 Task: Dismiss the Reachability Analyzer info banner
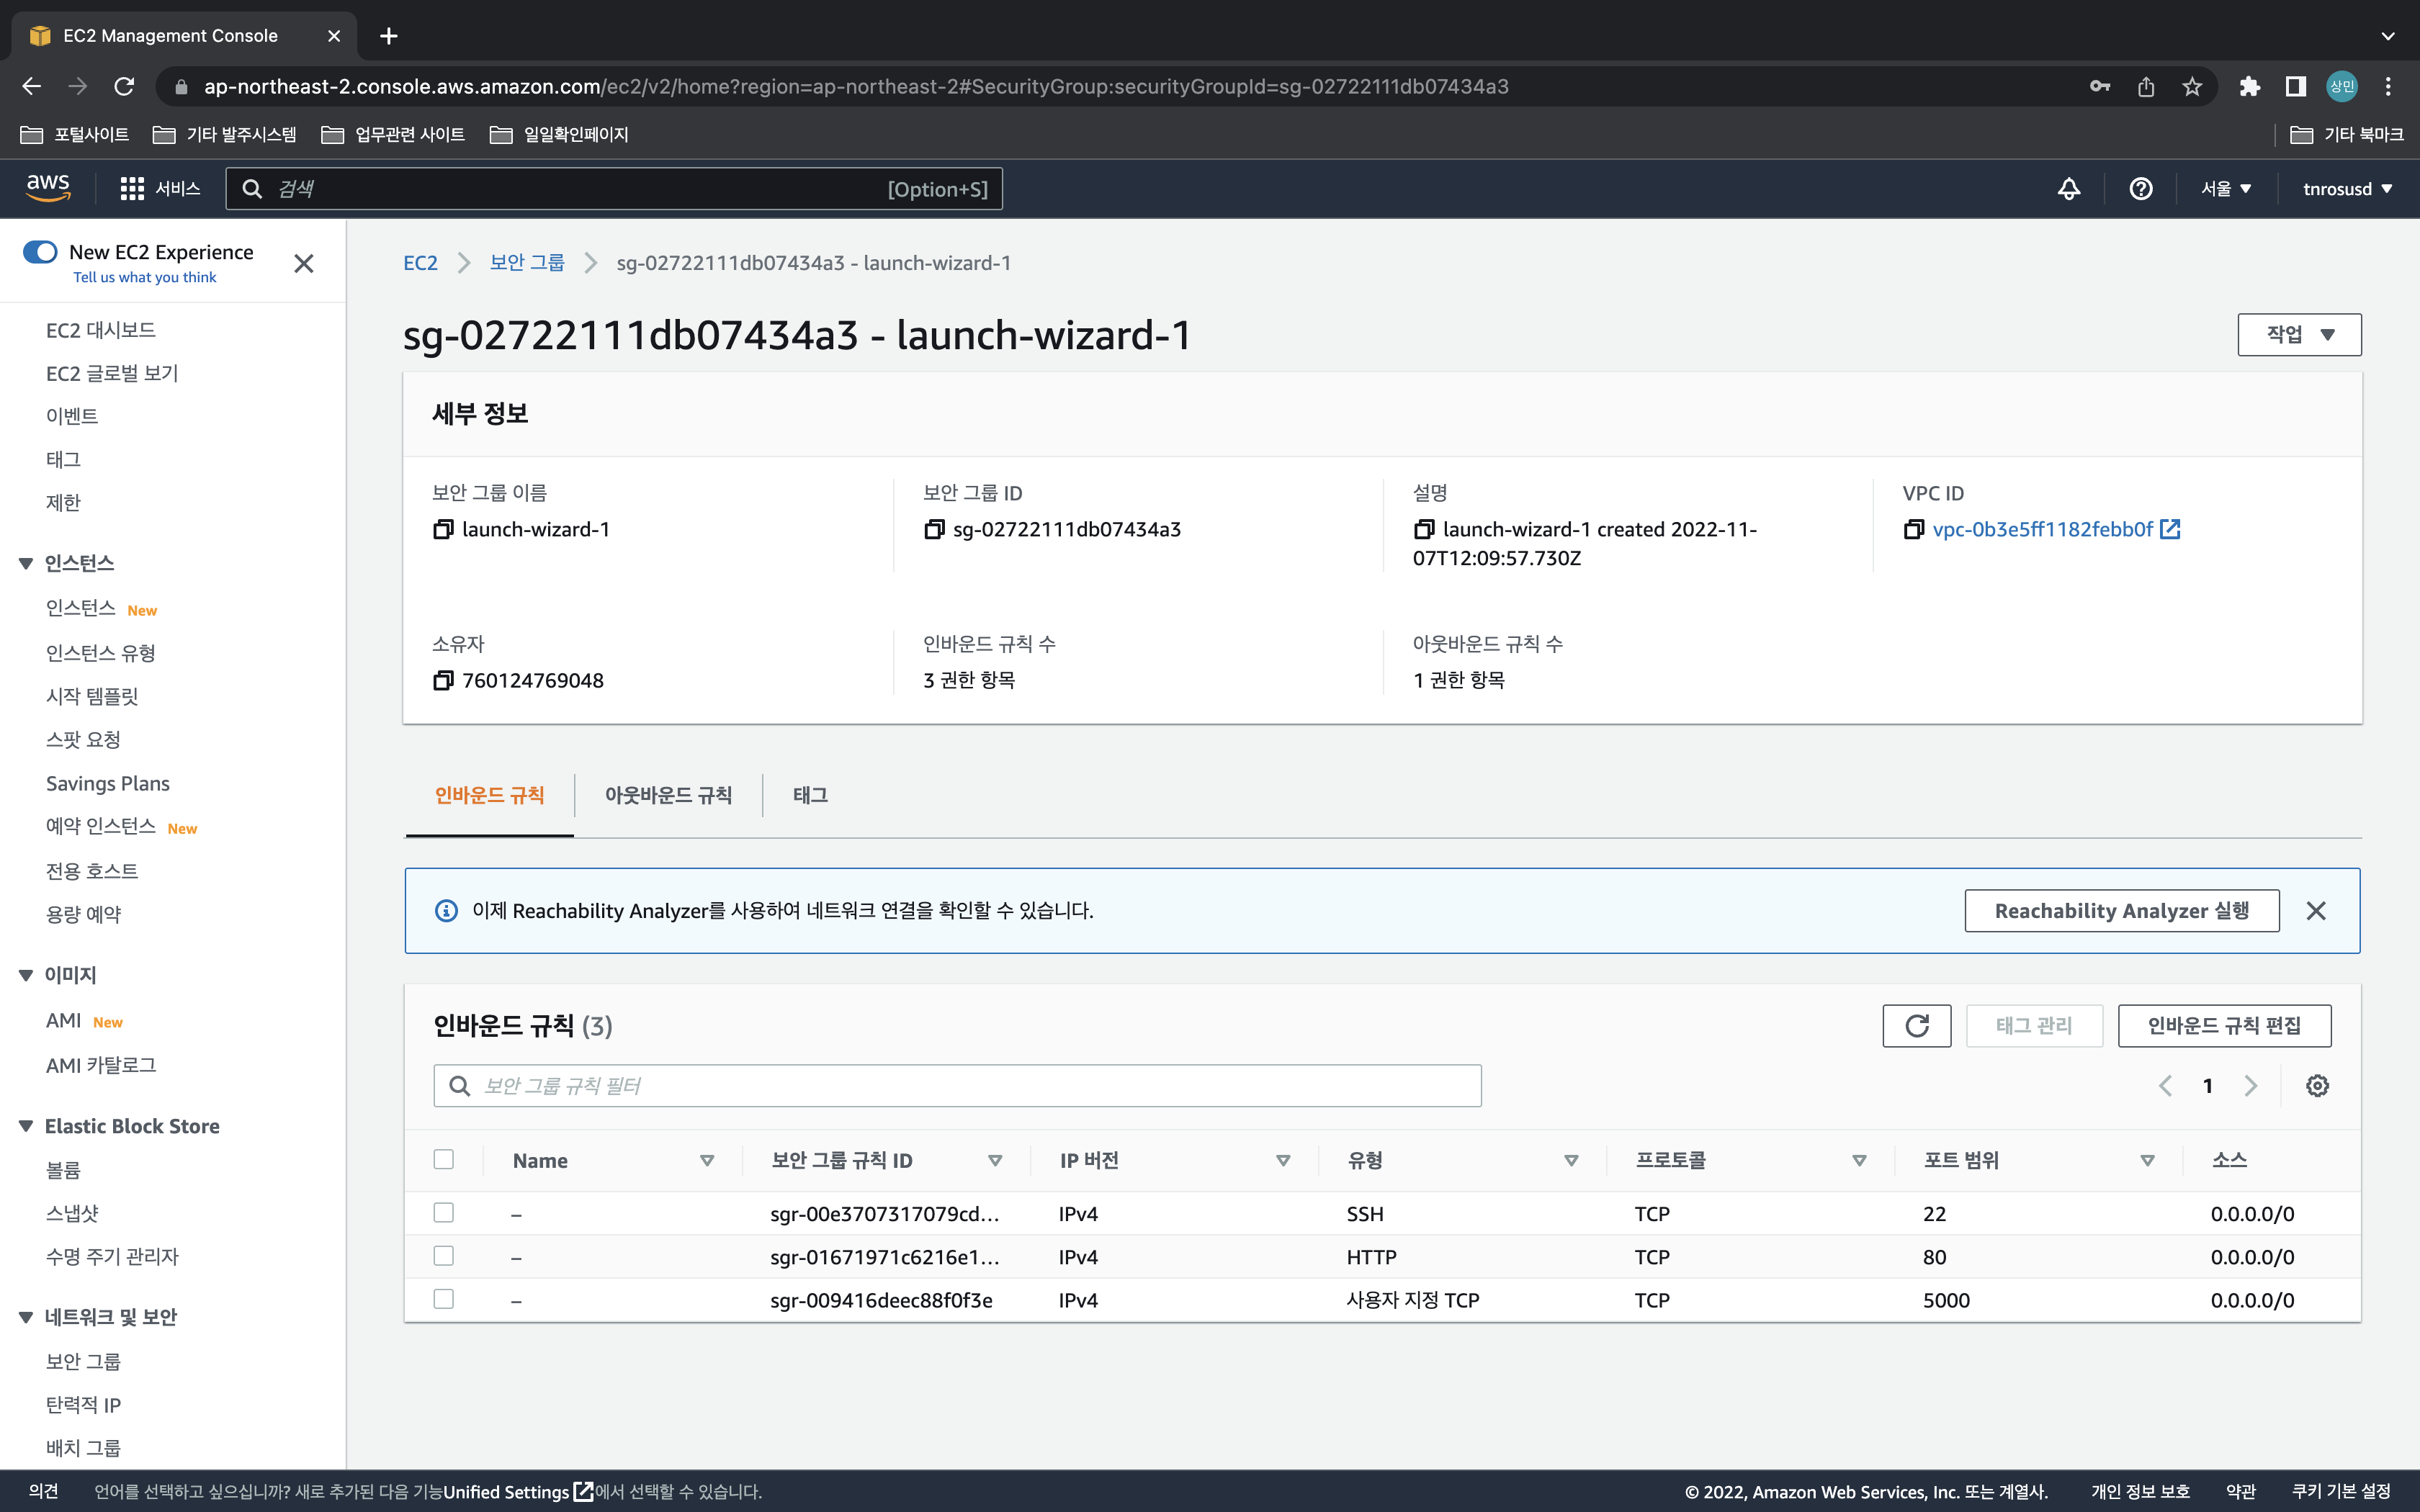[2316, 911]
